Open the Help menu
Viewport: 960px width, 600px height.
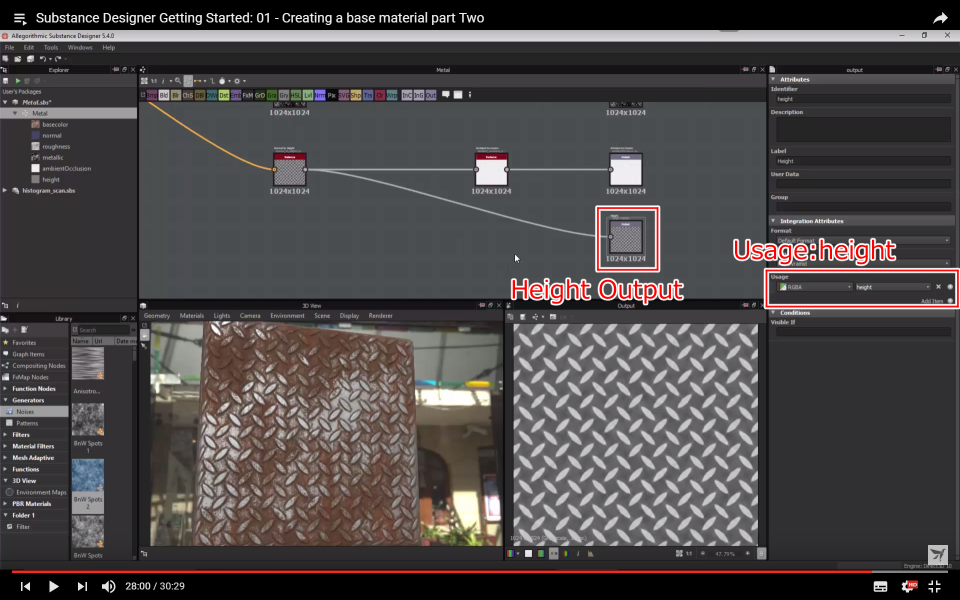pyautogui.click(x=108, y=47)
